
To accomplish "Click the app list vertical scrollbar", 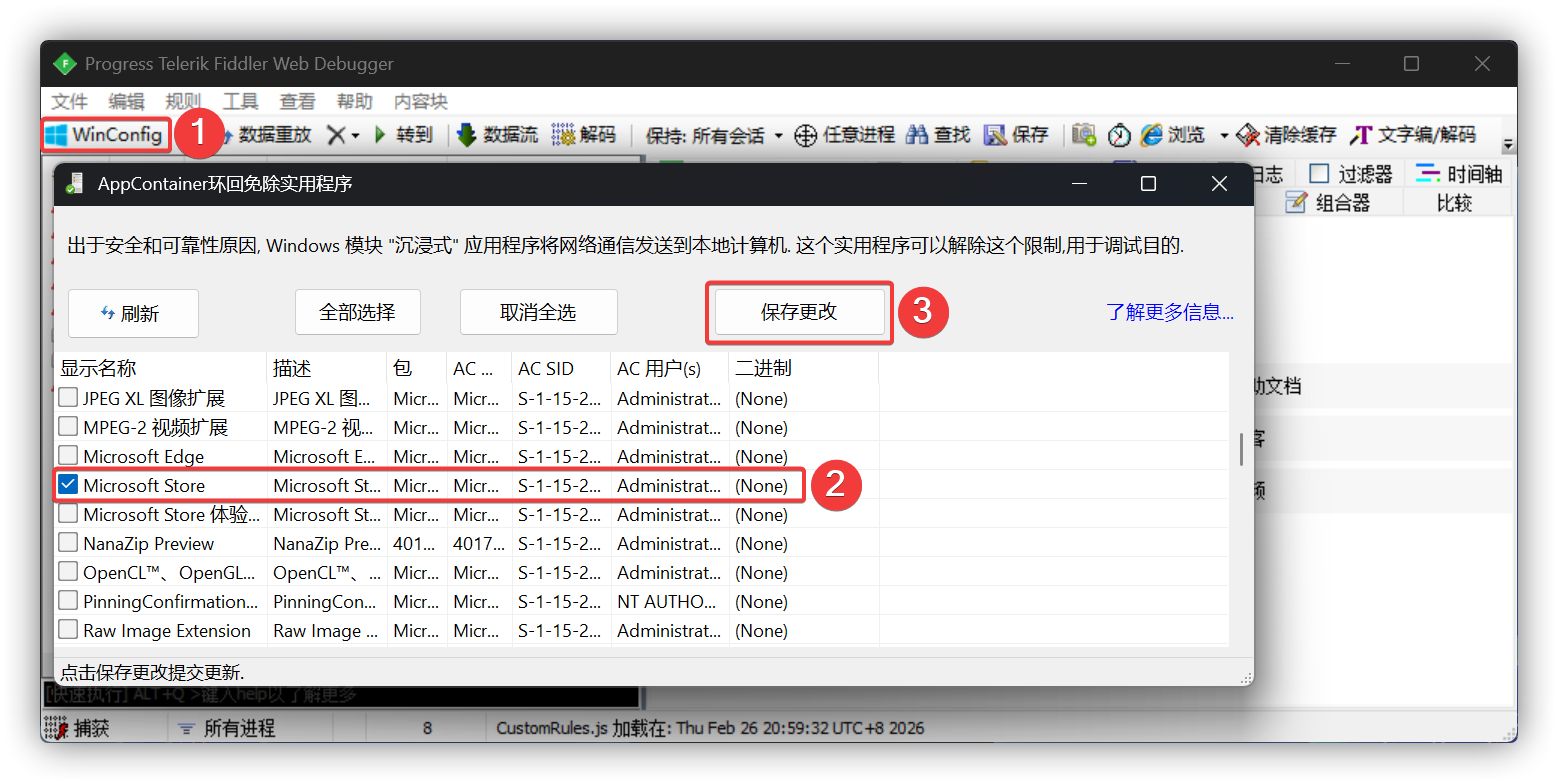I will point(1241,450).
